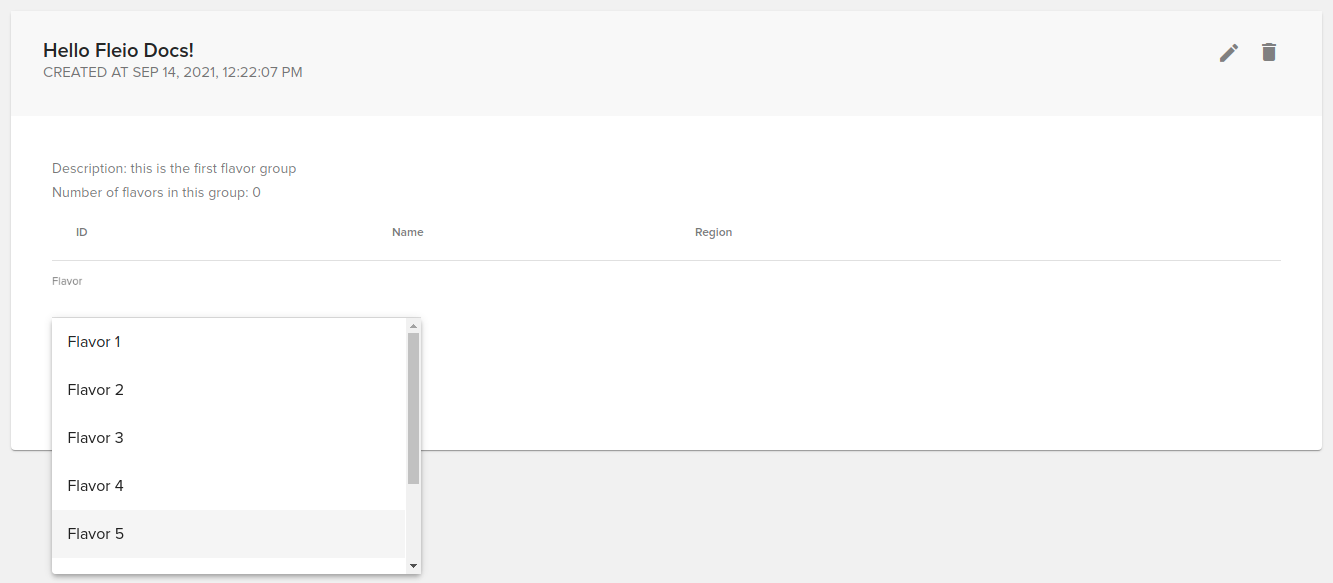This screenshot has height=583, width=1333.
Task: Select Flavor 1 from the dropdown list
Action: coord(94,342)
